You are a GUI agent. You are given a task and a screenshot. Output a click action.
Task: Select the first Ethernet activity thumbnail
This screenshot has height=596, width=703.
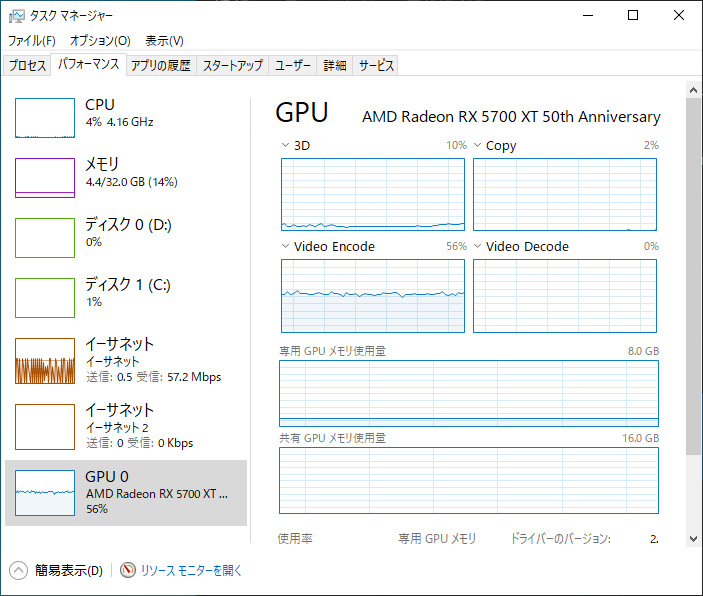click(x=45, y=361)
